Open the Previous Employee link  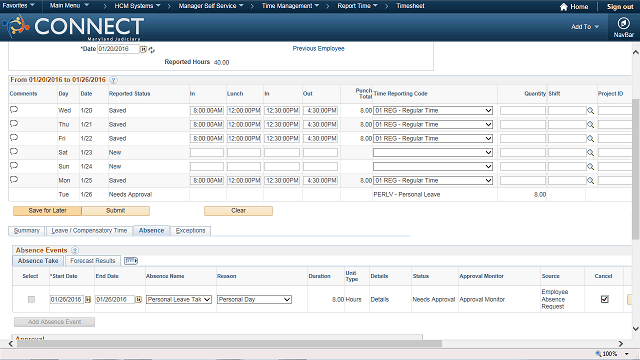click(x=318, y=49)
